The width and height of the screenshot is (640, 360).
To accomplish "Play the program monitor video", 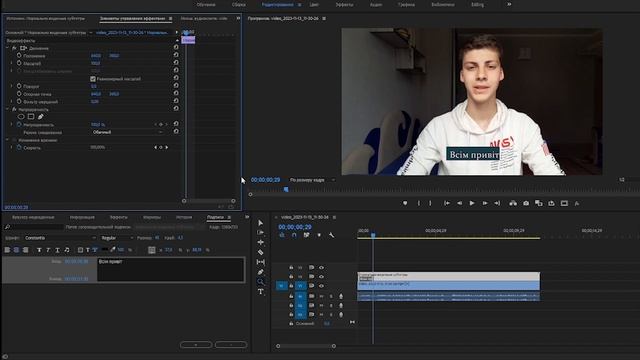I will 472,203.
